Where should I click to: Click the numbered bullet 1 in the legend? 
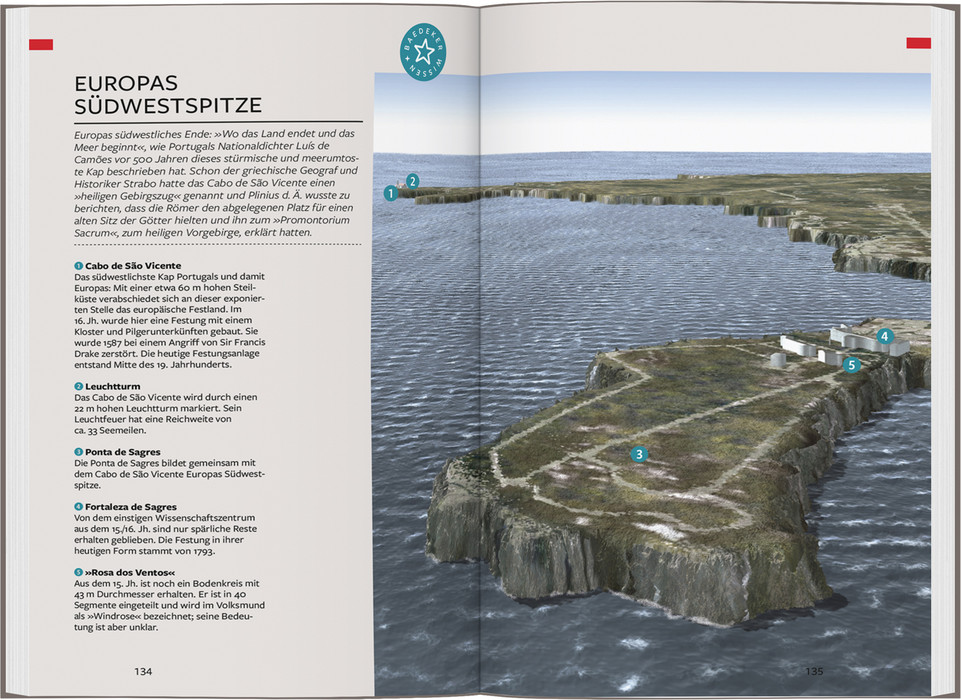click(x=79, y=265)
